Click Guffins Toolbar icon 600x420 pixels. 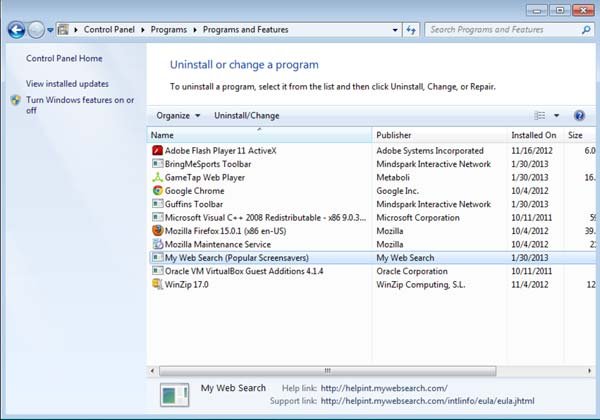click(x=157, y=204)
